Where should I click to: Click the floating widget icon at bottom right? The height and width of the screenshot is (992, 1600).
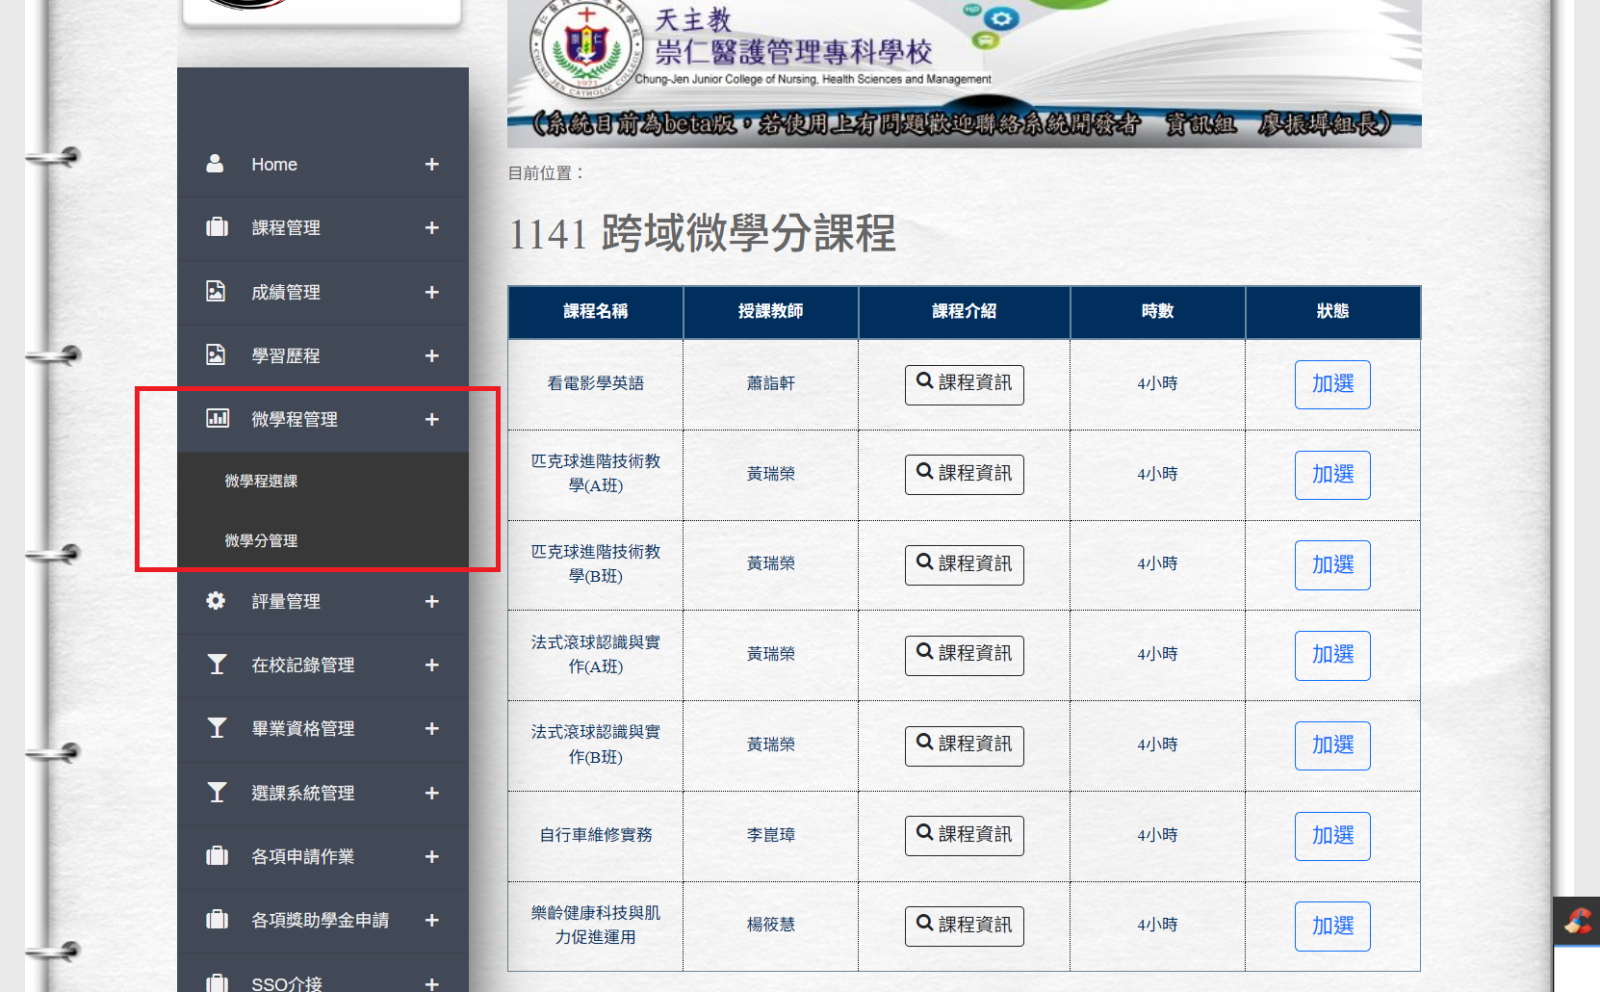1577,921
